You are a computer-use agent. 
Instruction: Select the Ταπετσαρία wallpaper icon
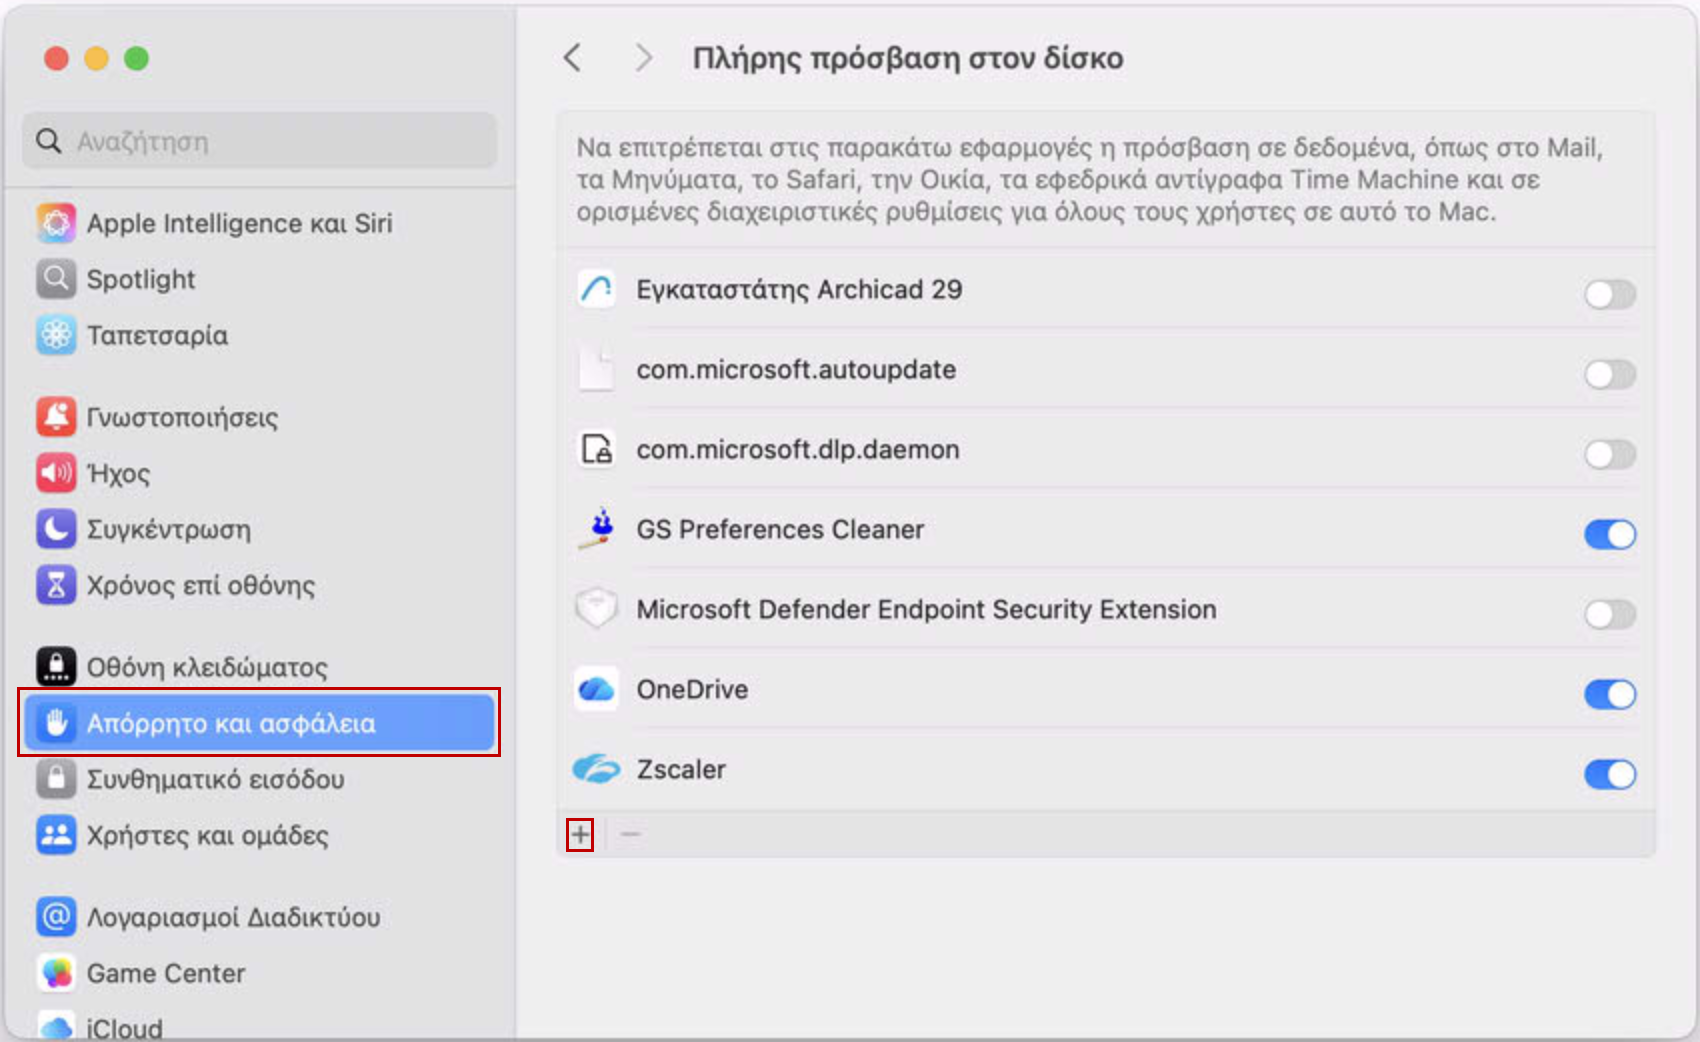(x=56, y=335)
